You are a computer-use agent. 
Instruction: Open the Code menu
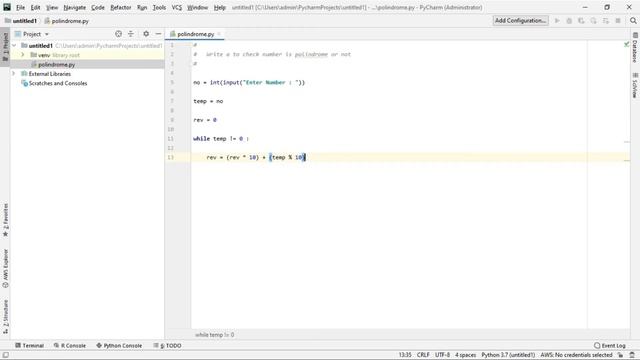[98, 7]
